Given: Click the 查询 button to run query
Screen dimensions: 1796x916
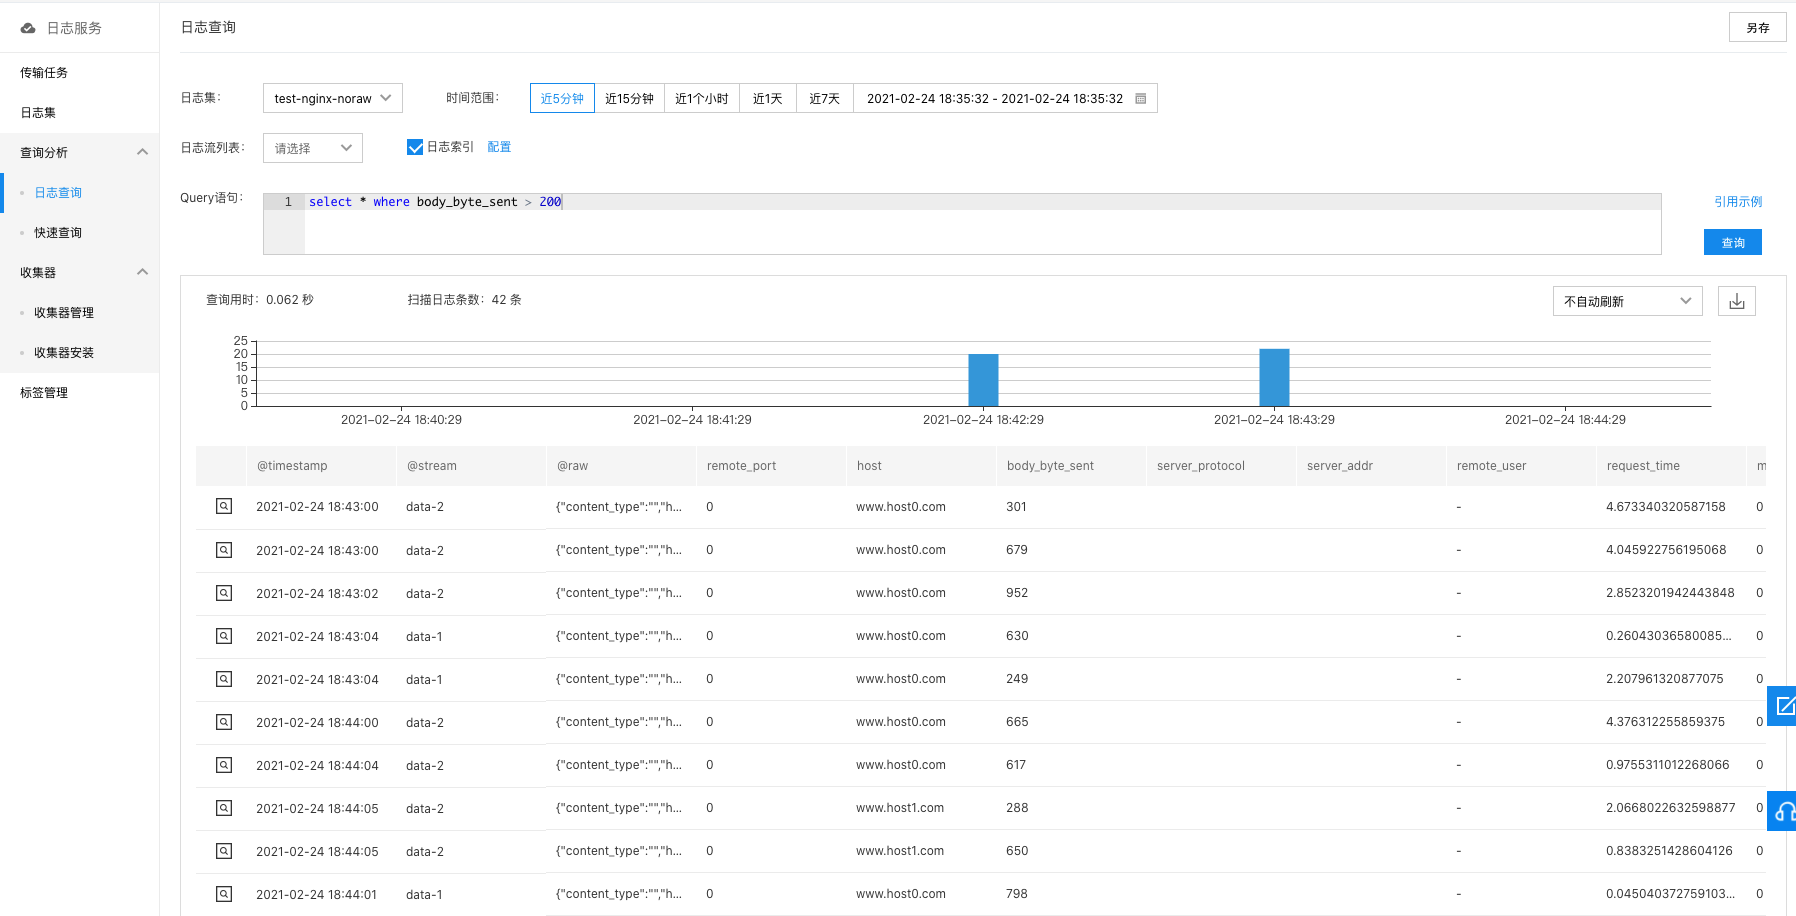Looking at the screenshot, I should [x=1733, y=242].
